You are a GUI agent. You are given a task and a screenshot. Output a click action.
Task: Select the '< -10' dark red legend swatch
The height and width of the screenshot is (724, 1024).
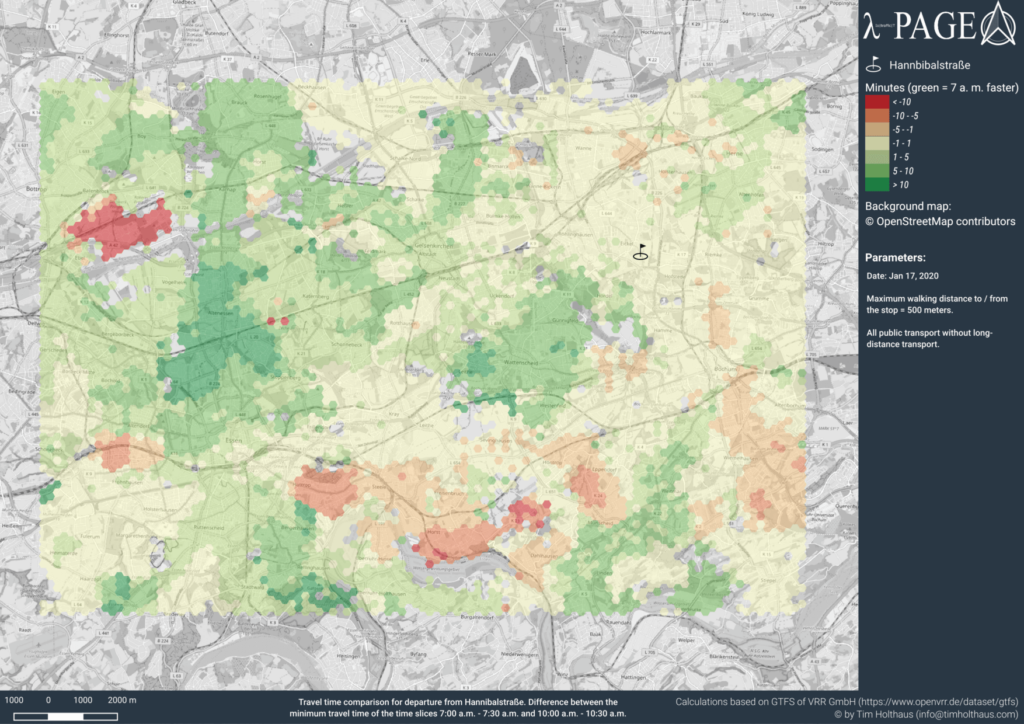coord(877,101)
